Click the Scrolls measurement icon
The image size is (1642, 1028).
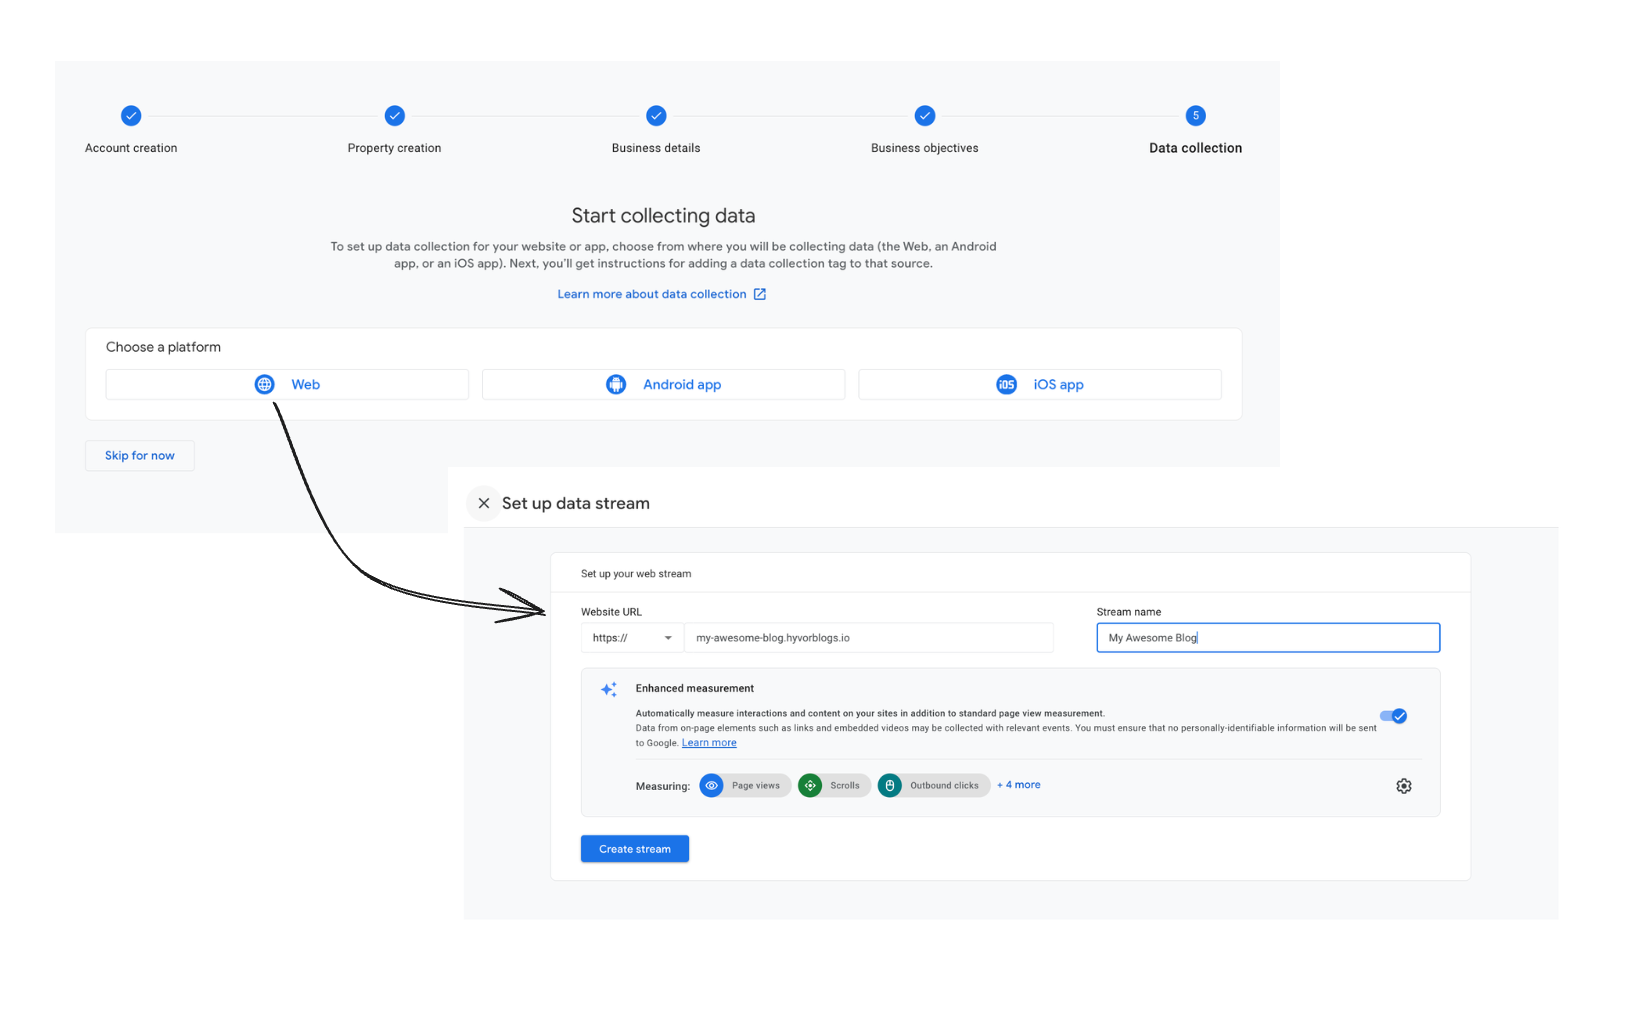tap(810, 785)
